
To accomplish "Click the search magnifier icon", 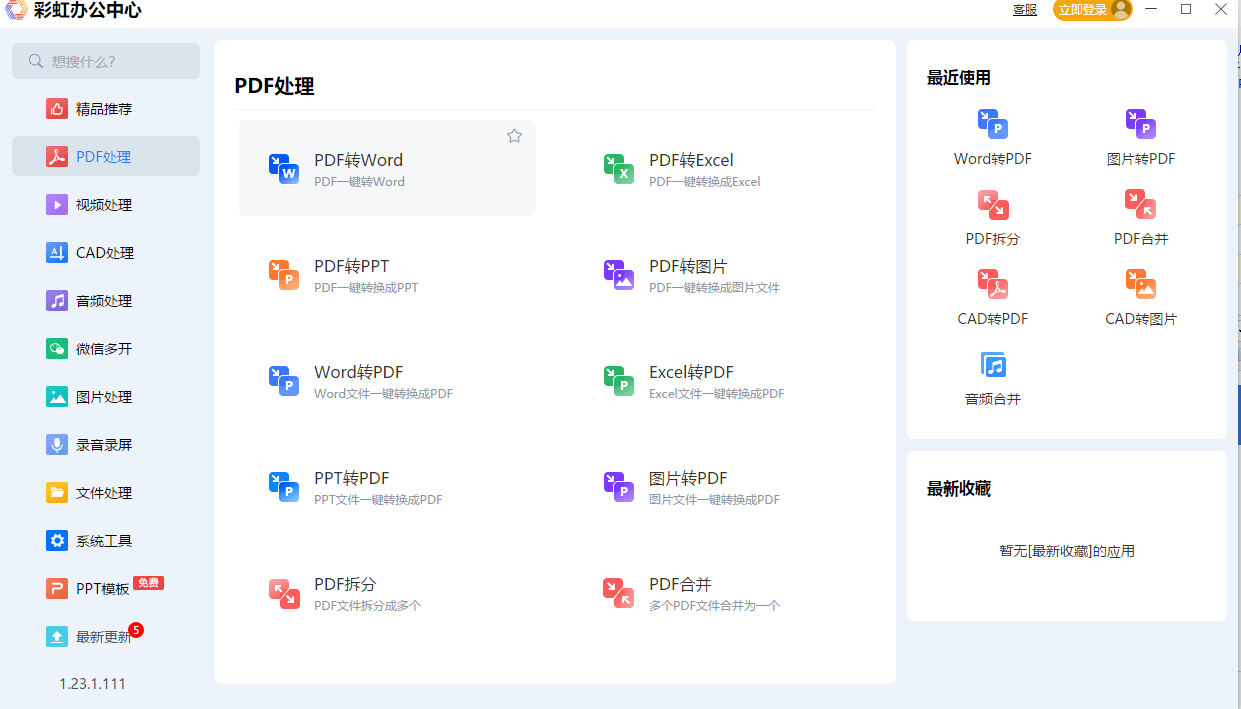I will 36,61.
